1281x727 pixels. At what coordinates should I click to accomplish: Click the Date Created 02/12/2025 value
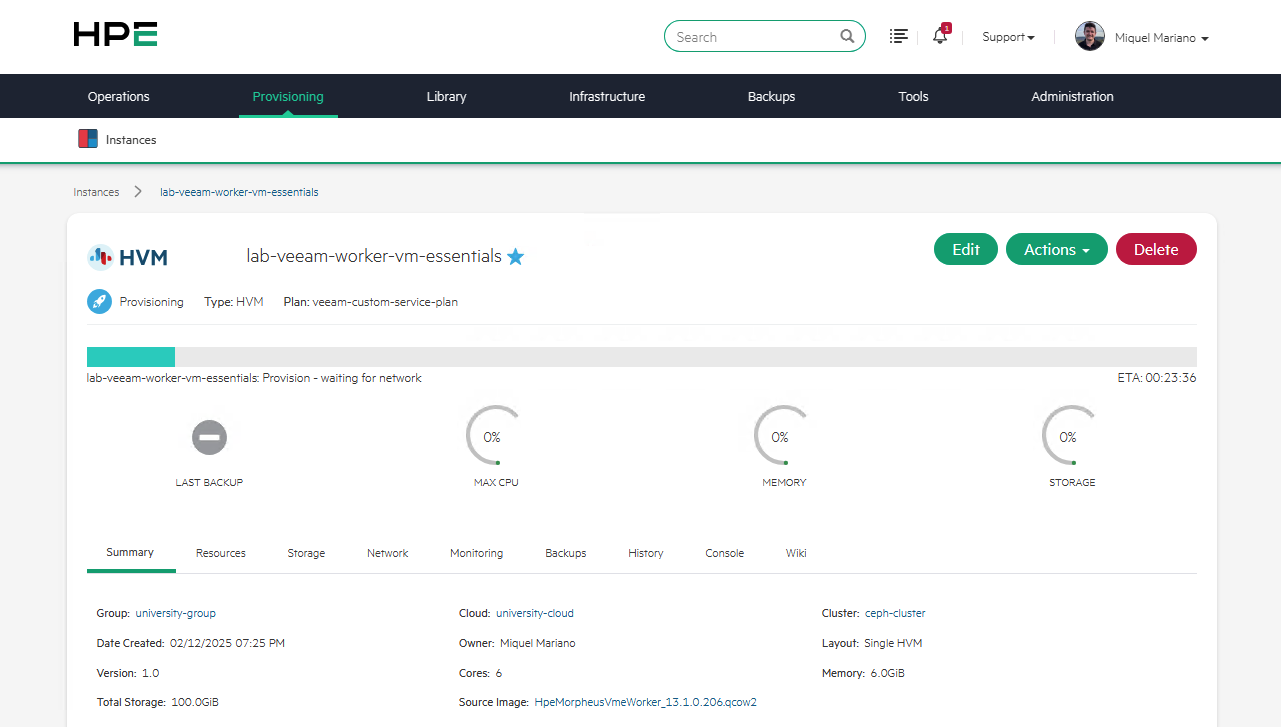[227, 643]
